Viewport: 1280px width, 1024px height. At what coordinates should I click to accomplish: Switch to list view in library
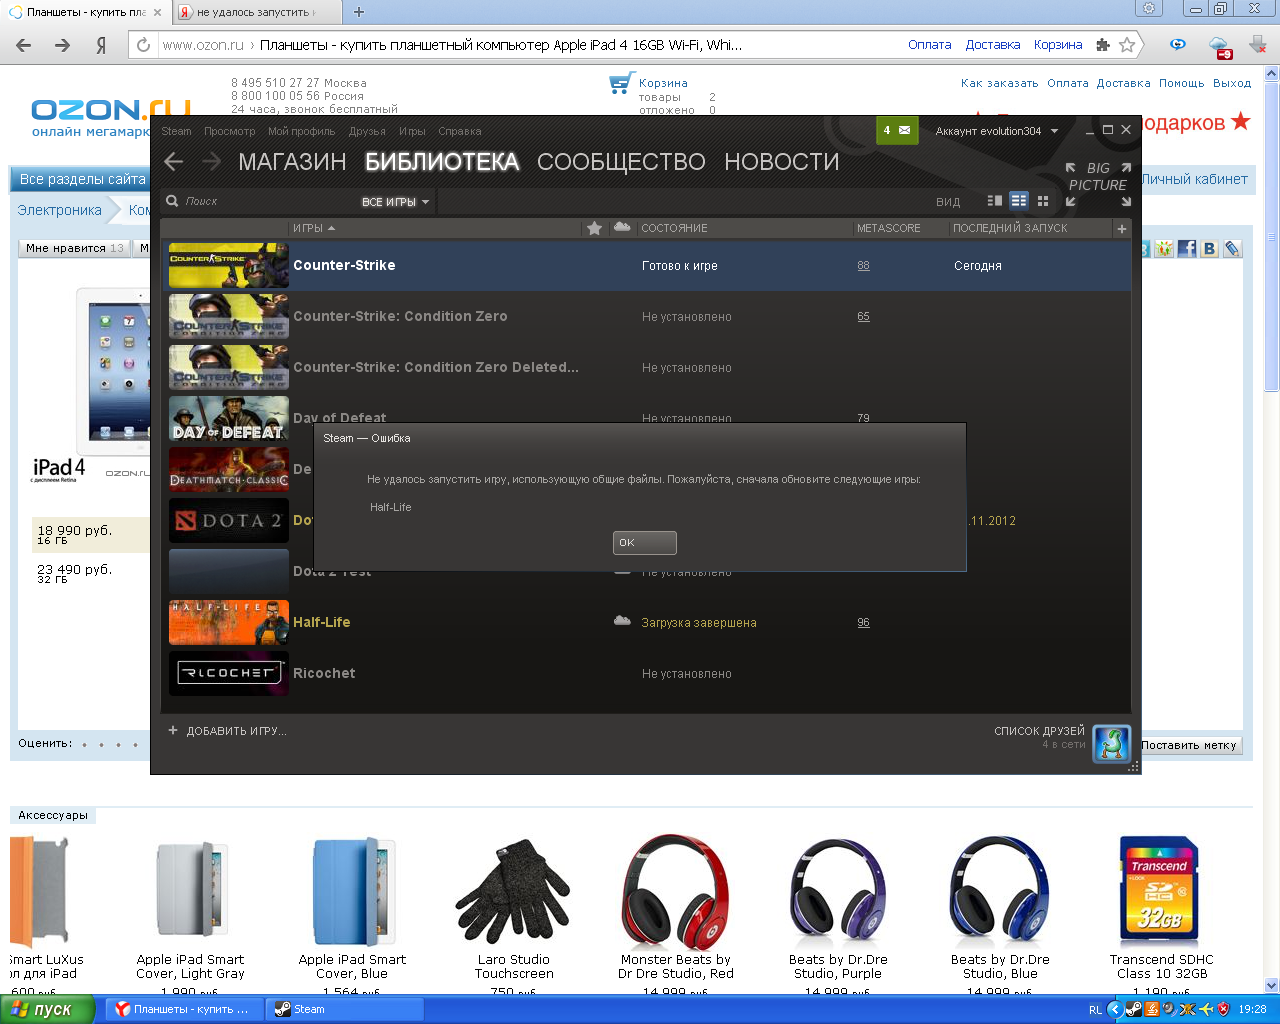pos(1019,201)
